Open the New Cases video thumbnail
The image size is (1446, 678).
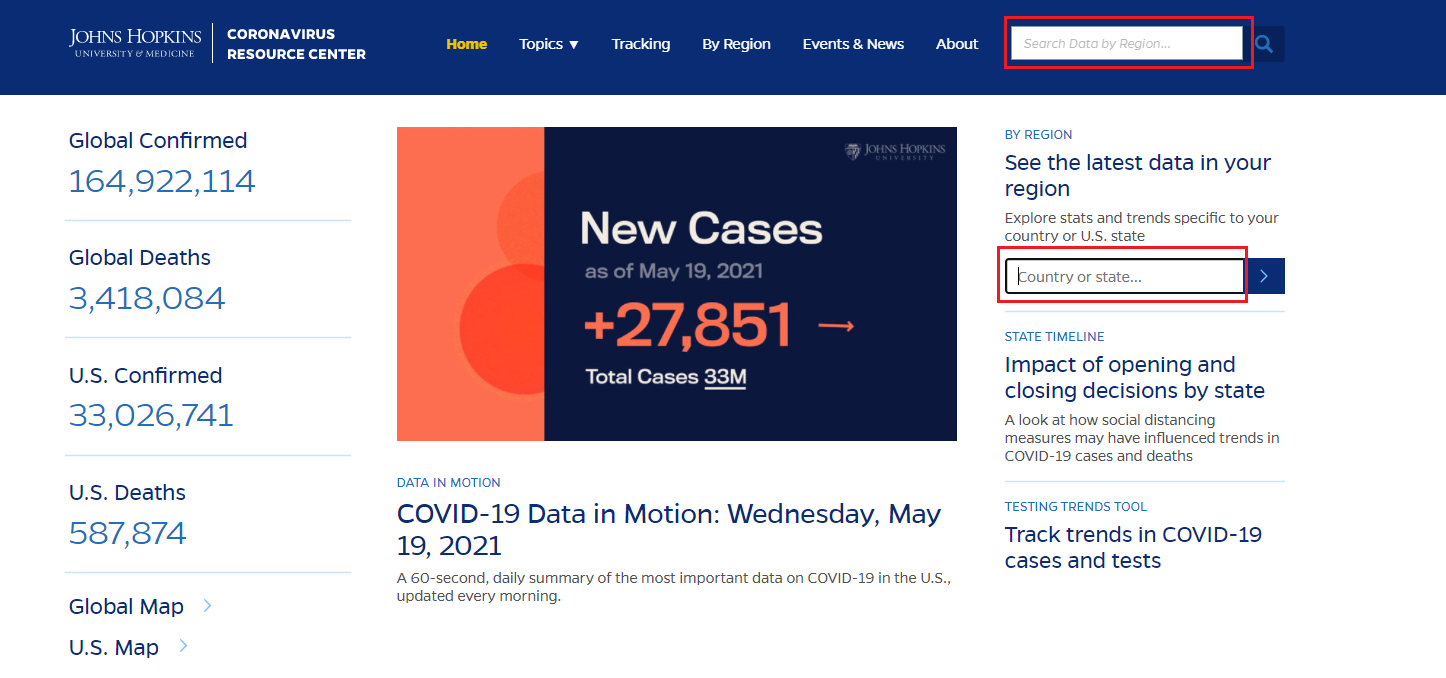tap(677, 284)
